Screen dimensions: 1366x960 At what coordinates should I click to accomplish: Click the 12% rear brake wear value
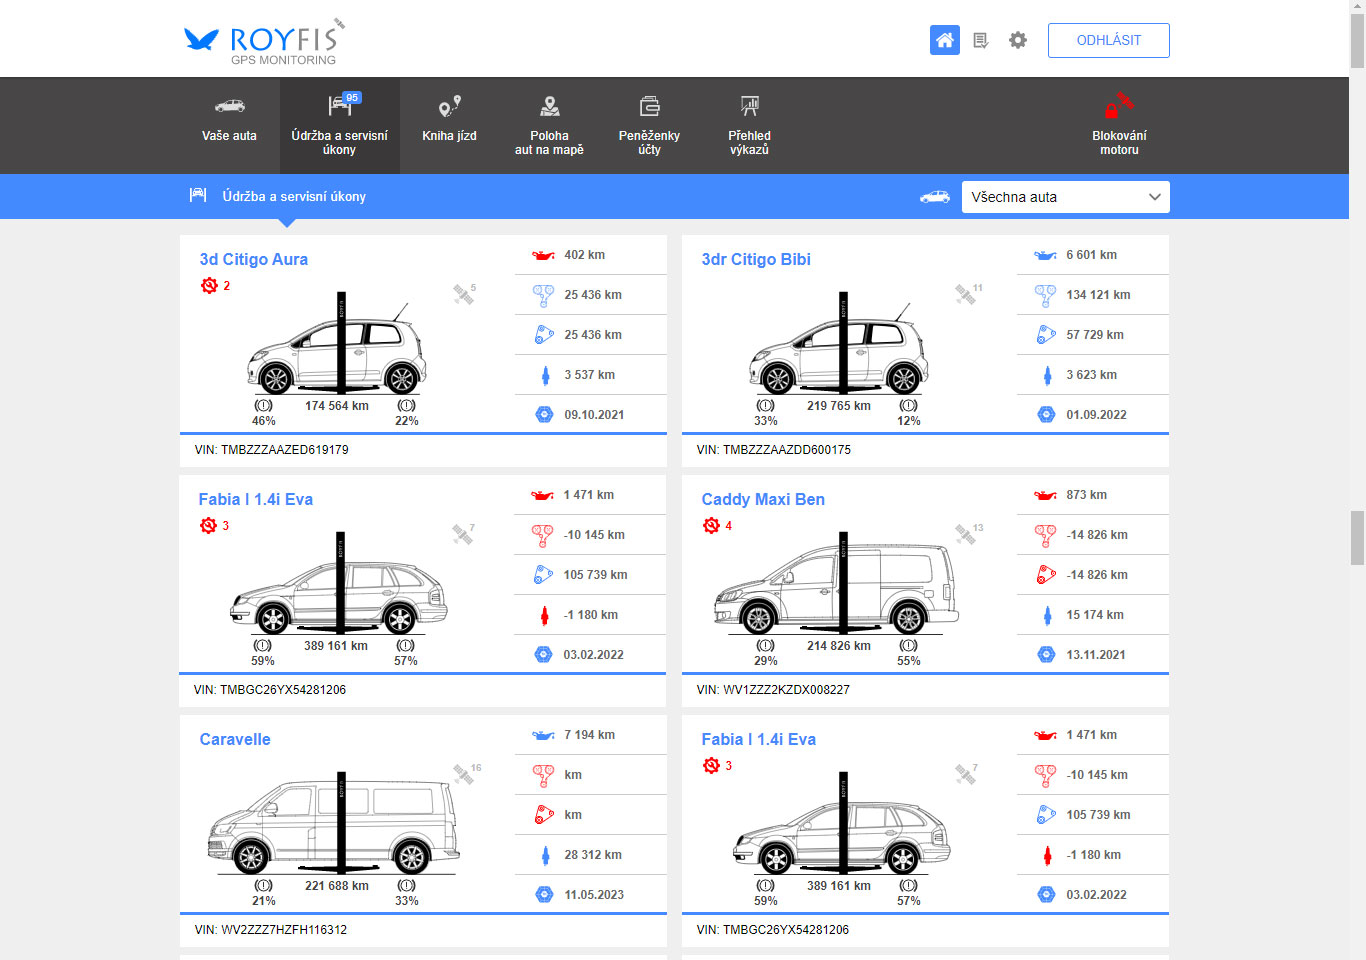[909, 421]
